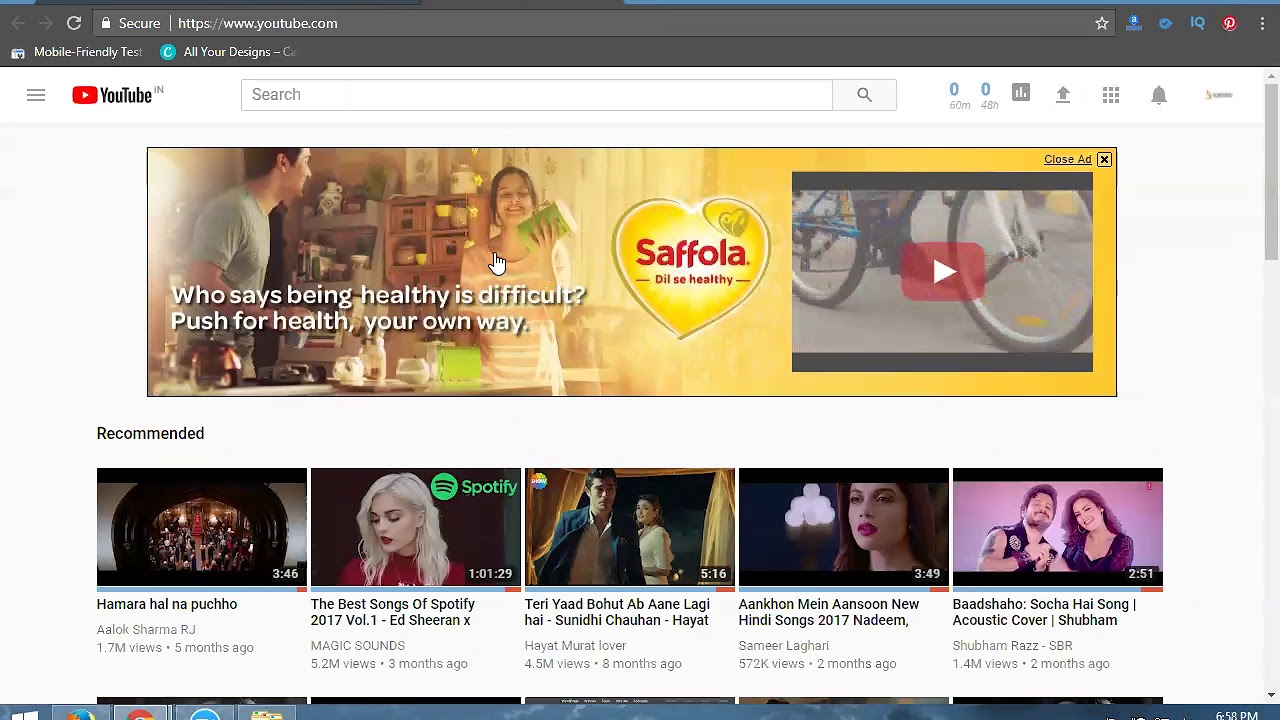Visit the Sameer Laghari channel

tap(784, 646)
